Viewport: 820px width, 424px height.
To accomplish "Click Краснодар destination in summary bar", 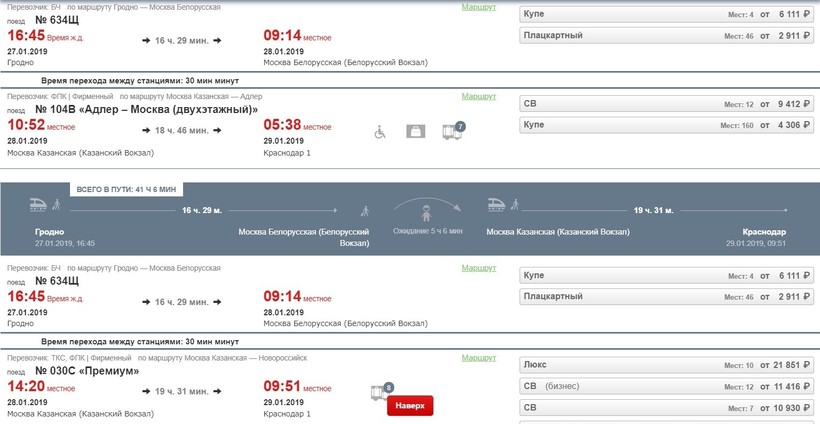I will point(764,232).
